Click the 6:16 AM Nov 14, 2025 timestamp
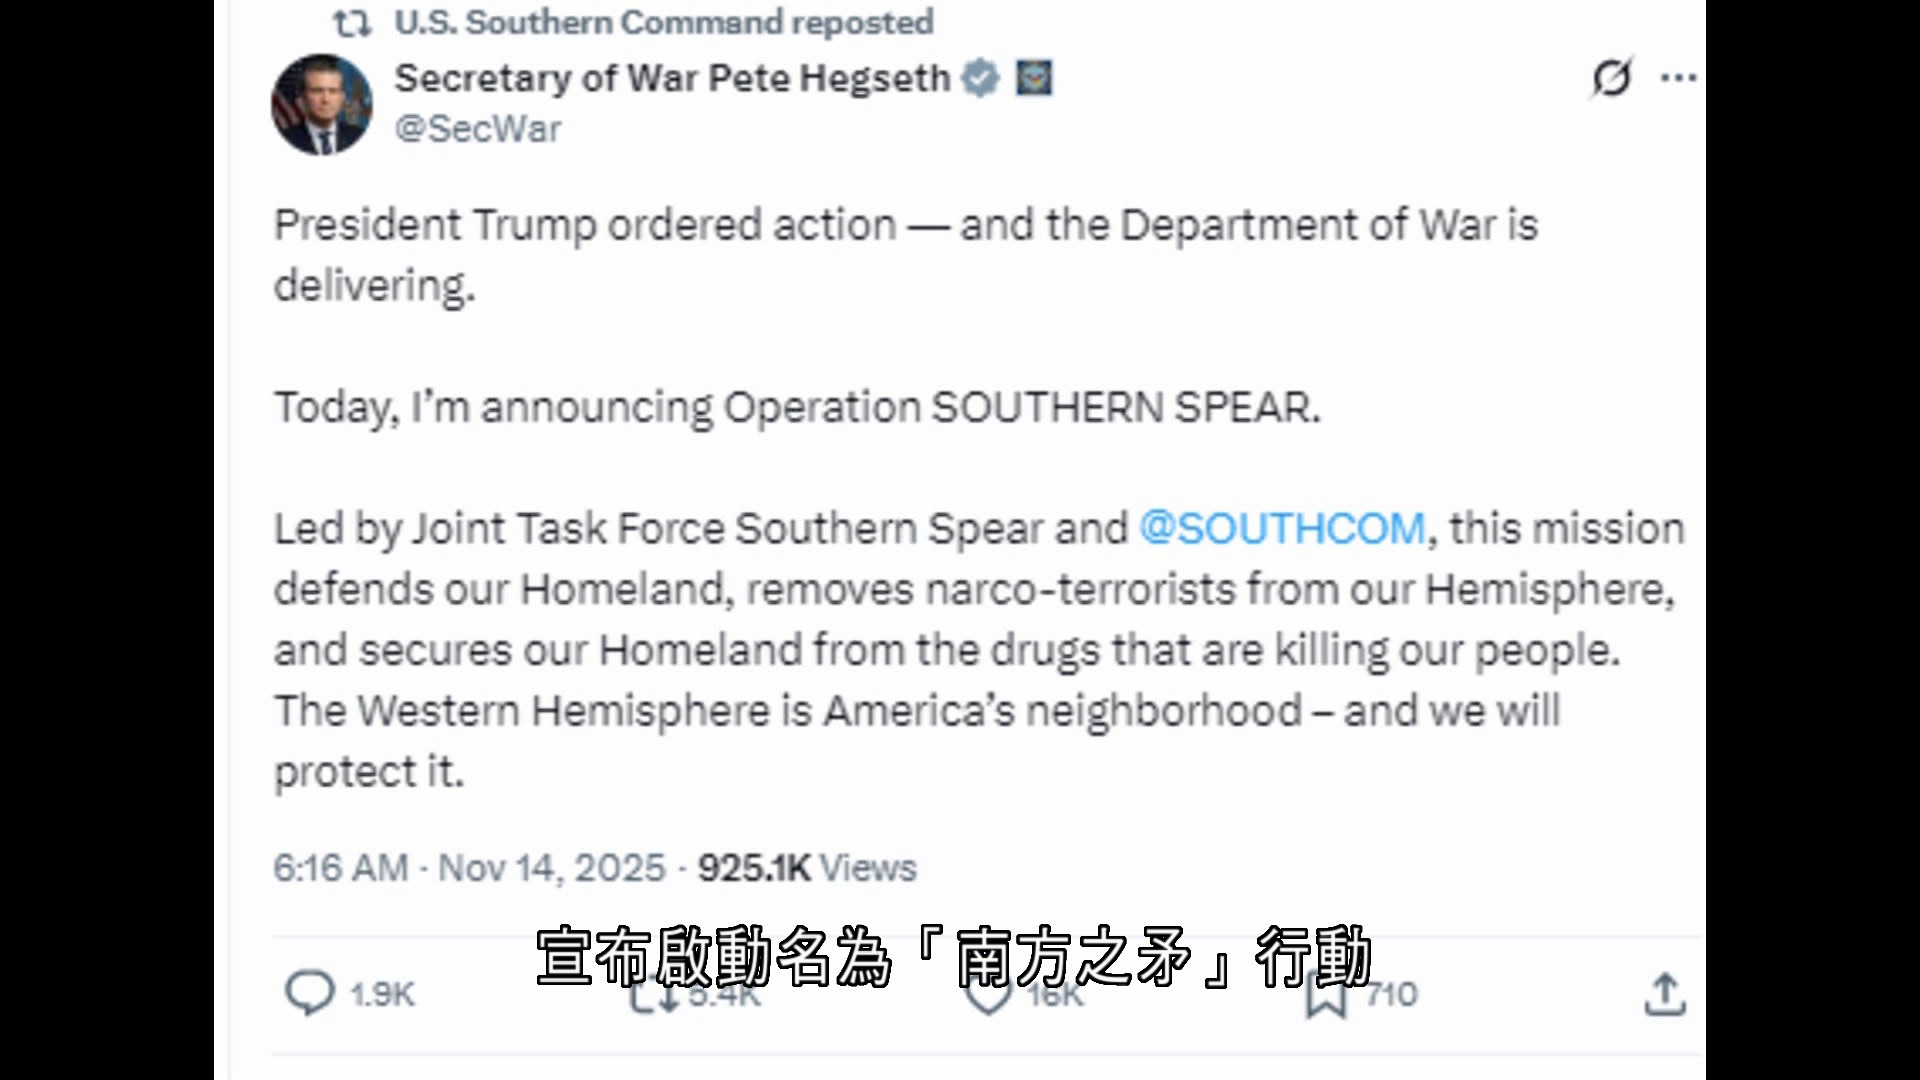 469,868
